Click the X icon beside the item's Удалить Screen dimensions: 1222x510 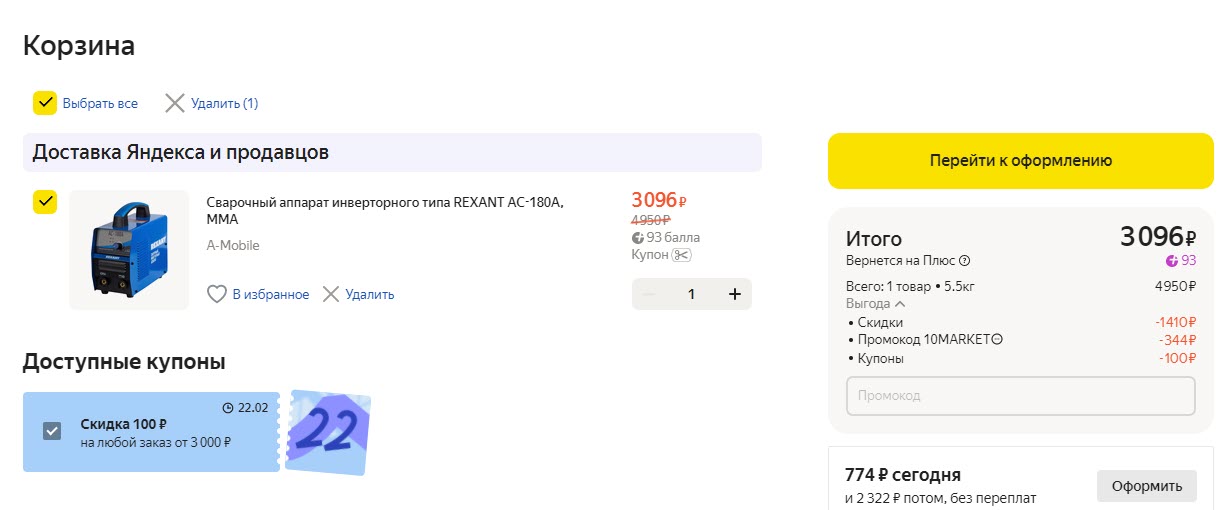(331, 294)
